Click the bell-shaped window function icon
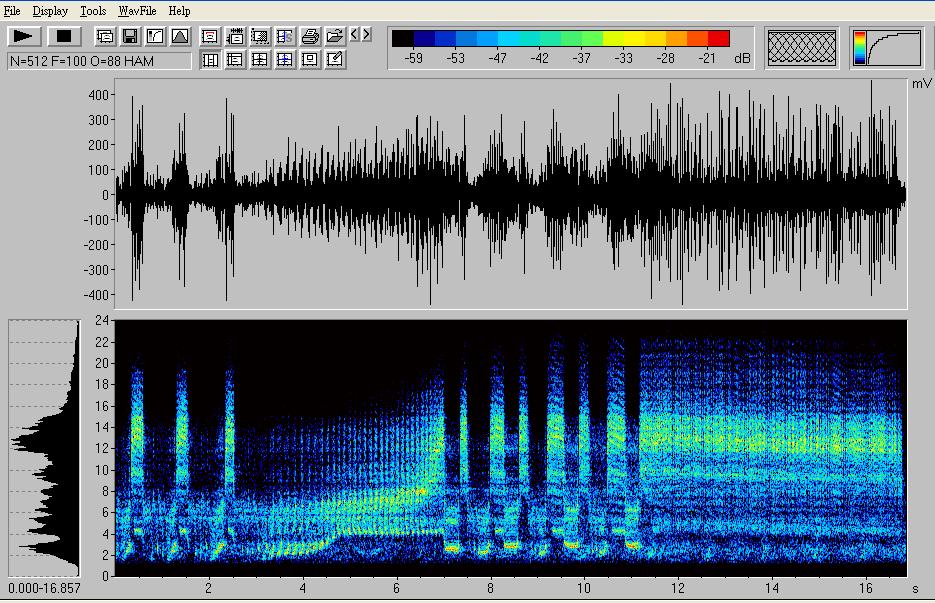This screenshot has width=935, height=603. pos(180,37)
